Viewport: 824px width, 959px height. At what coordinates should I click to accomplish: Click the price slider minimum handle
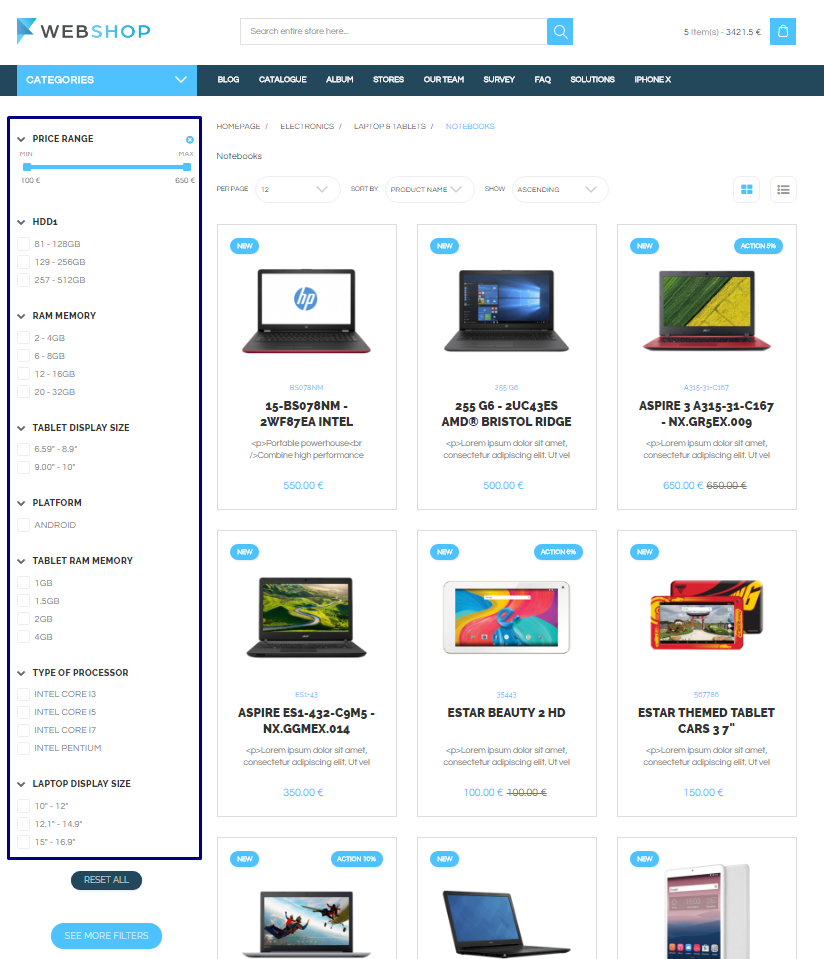point(27,167)
